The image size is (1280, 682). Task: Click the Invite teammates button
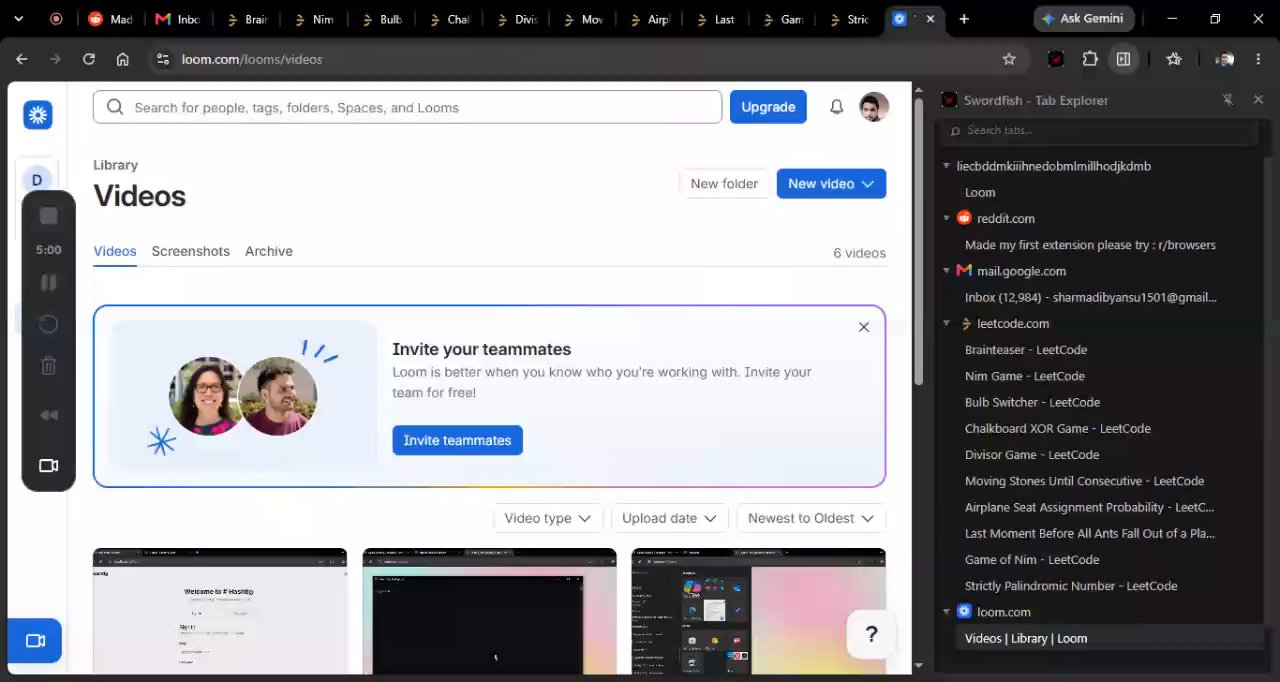457,440
